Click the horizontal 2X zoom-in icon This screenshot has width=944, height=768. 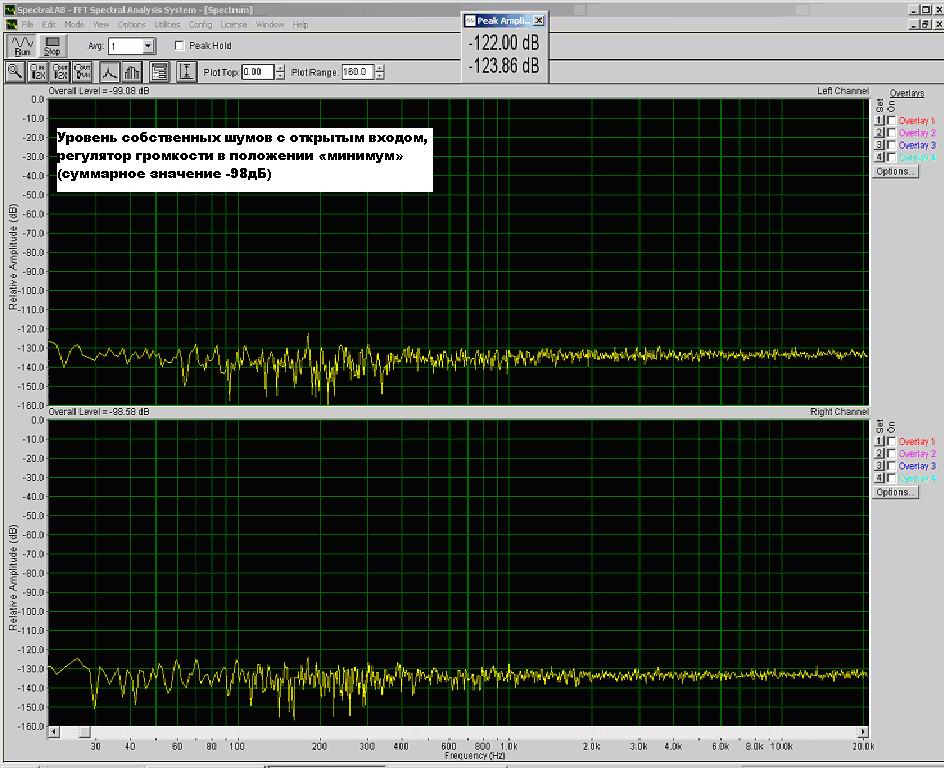pos(38,72)
